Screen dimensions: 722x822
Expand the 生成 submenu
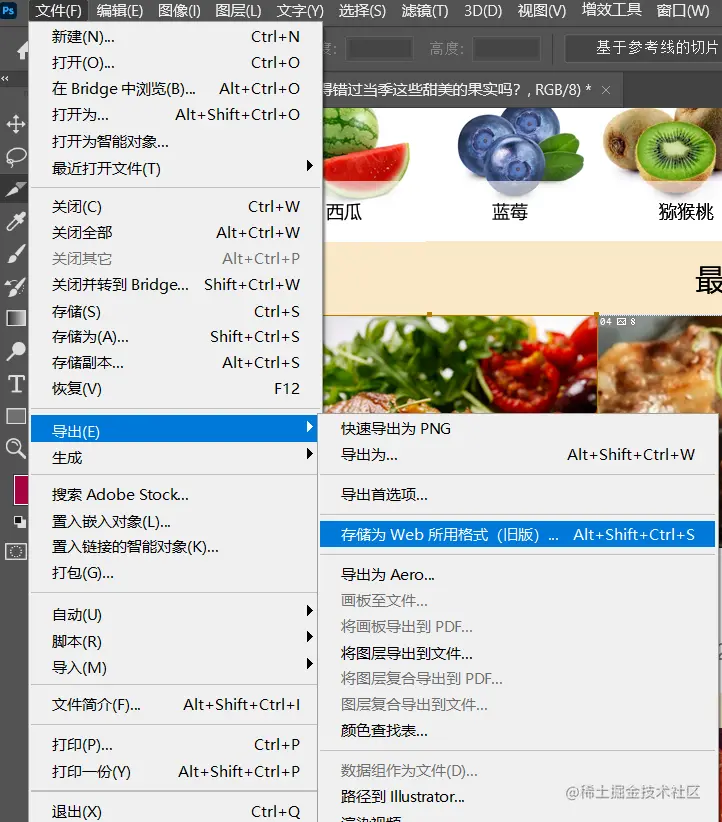(x=176, y=458)
